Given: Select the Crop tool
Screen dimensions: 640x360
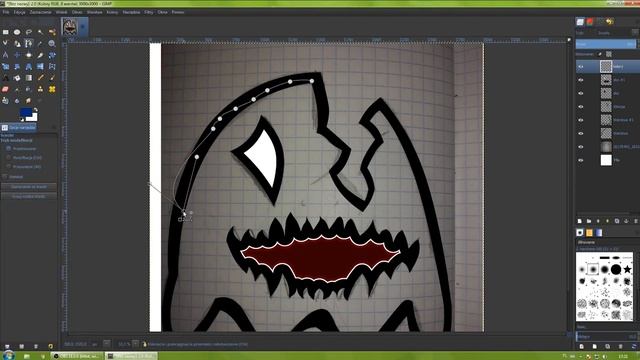Looking at the screenshot, I should pos(40,55).
